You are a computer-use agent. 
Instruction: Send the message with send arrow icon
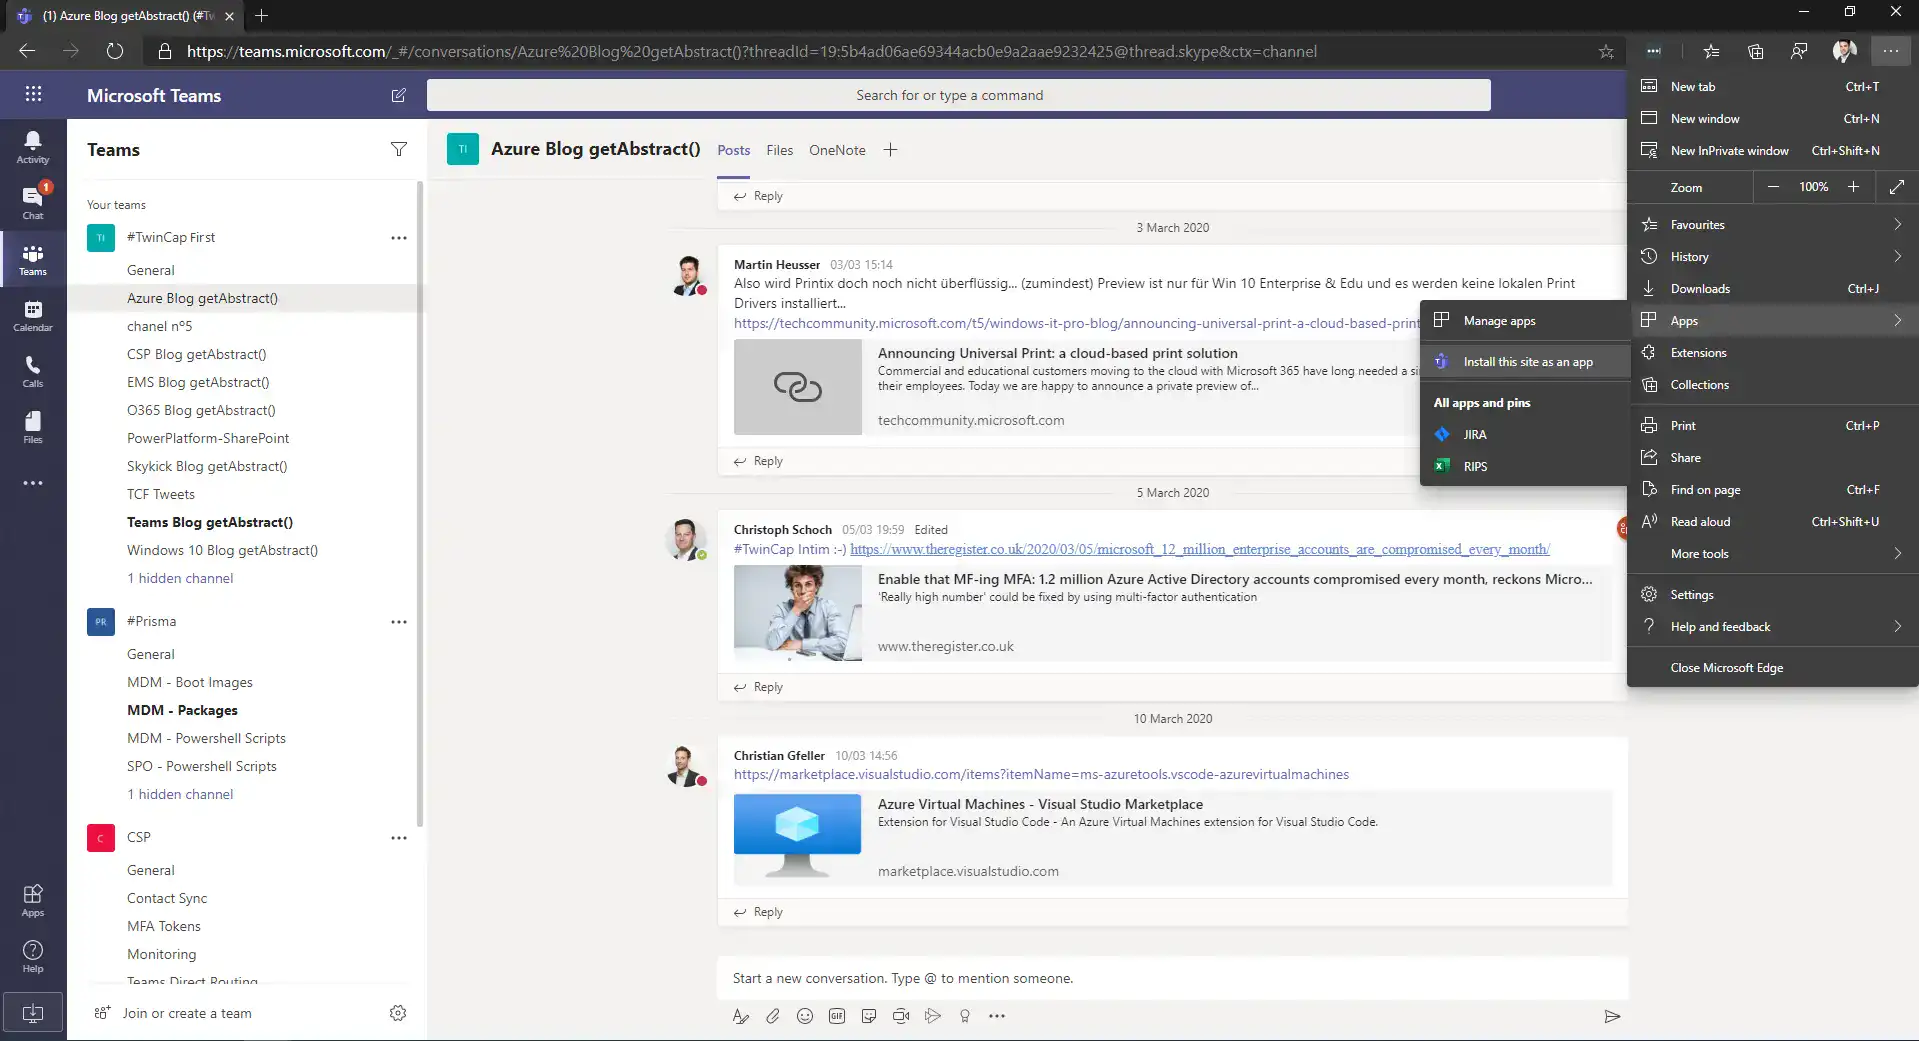[1612, 1016]
